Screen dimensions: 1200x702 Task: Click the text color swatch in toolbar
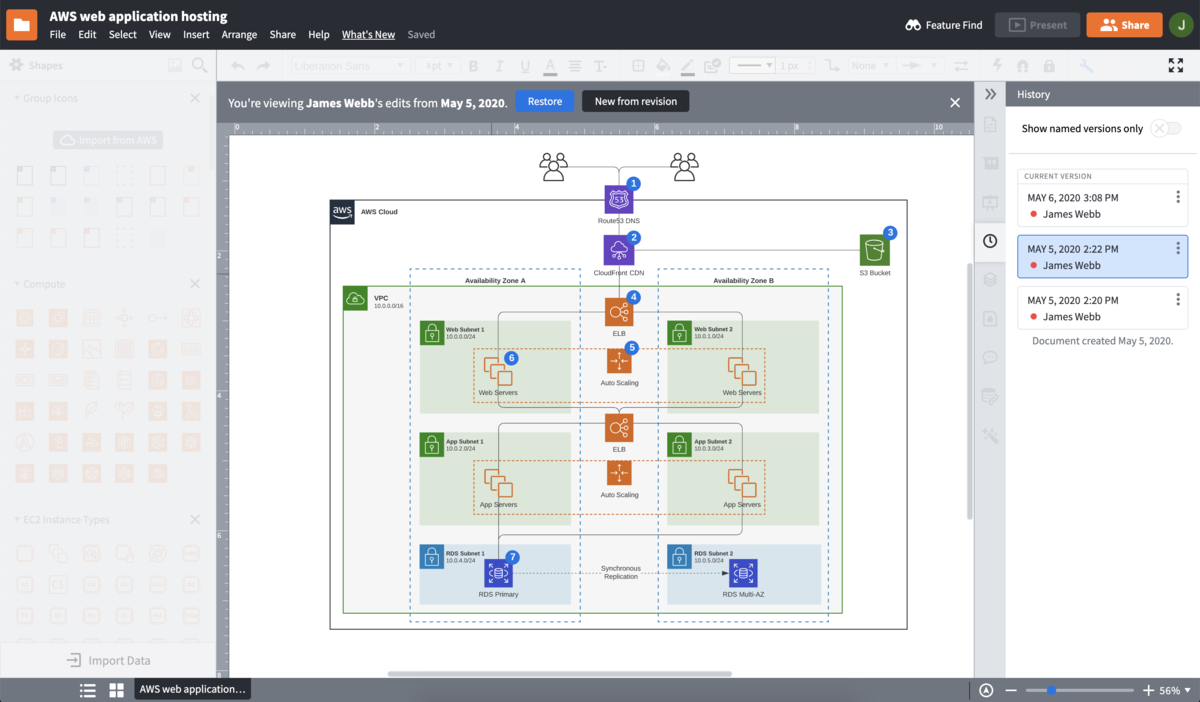(x=549, y=66)
